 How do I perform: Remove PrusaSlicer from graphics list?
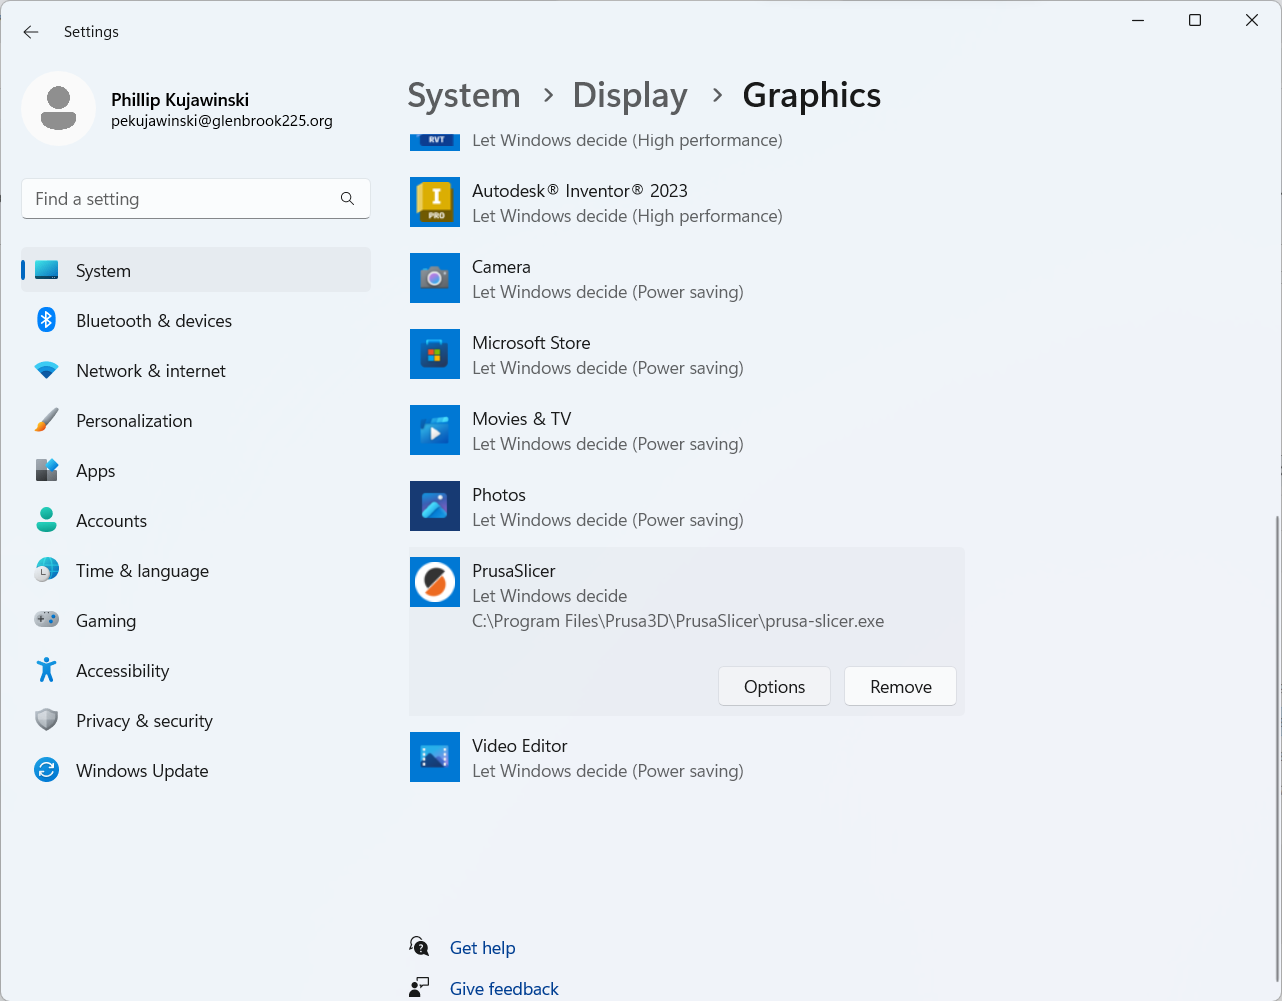point(900,686)
